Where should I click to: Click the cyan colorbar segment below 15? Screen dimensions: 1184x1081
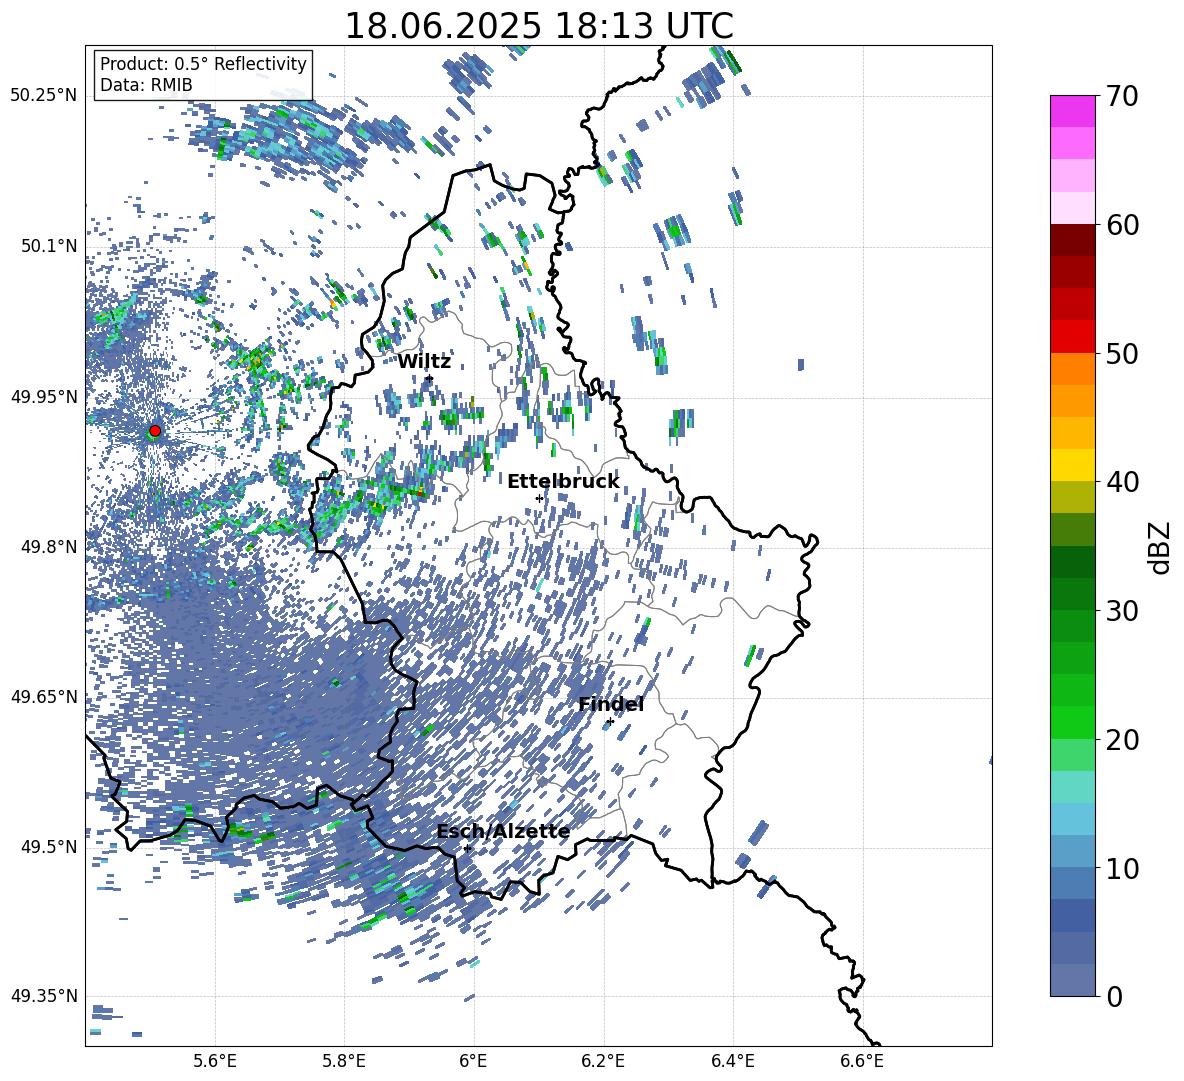(x=1072, y=819)
